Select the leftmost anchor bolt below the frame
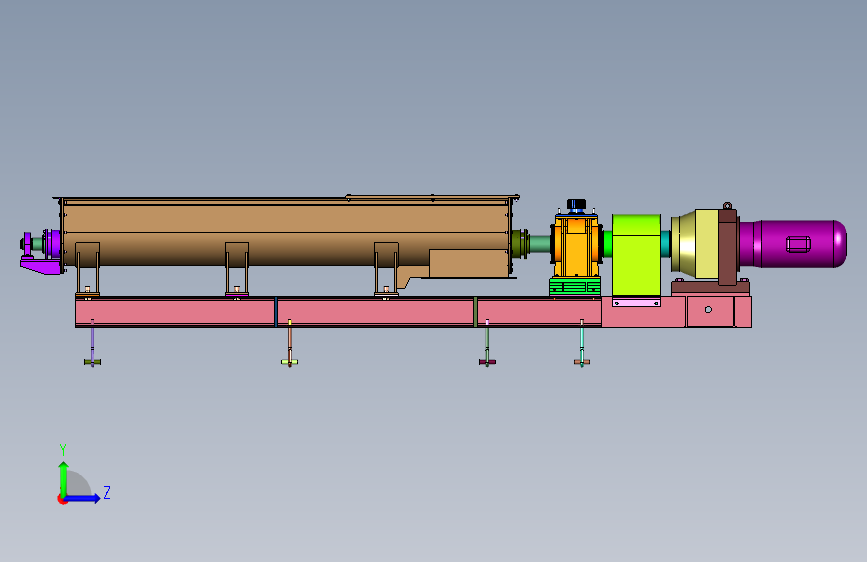This screenshot has width=867, height=562. pos(92,343)
